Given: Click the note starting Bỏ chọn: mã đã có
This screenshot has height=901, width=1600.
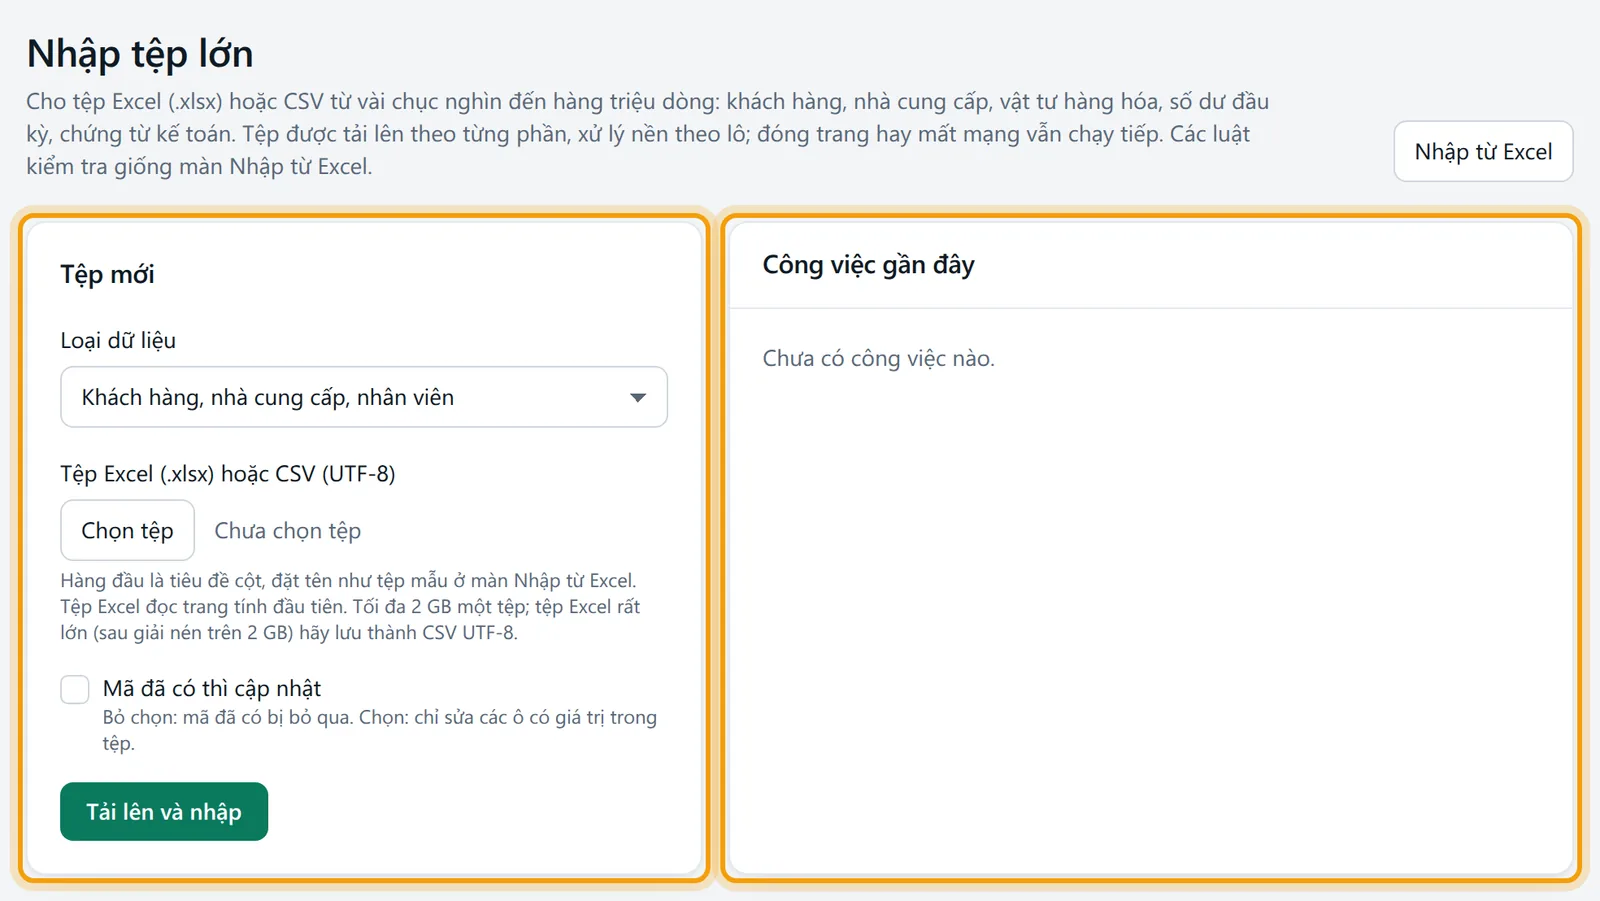Looking at the screenshot, I should [380, 730].
